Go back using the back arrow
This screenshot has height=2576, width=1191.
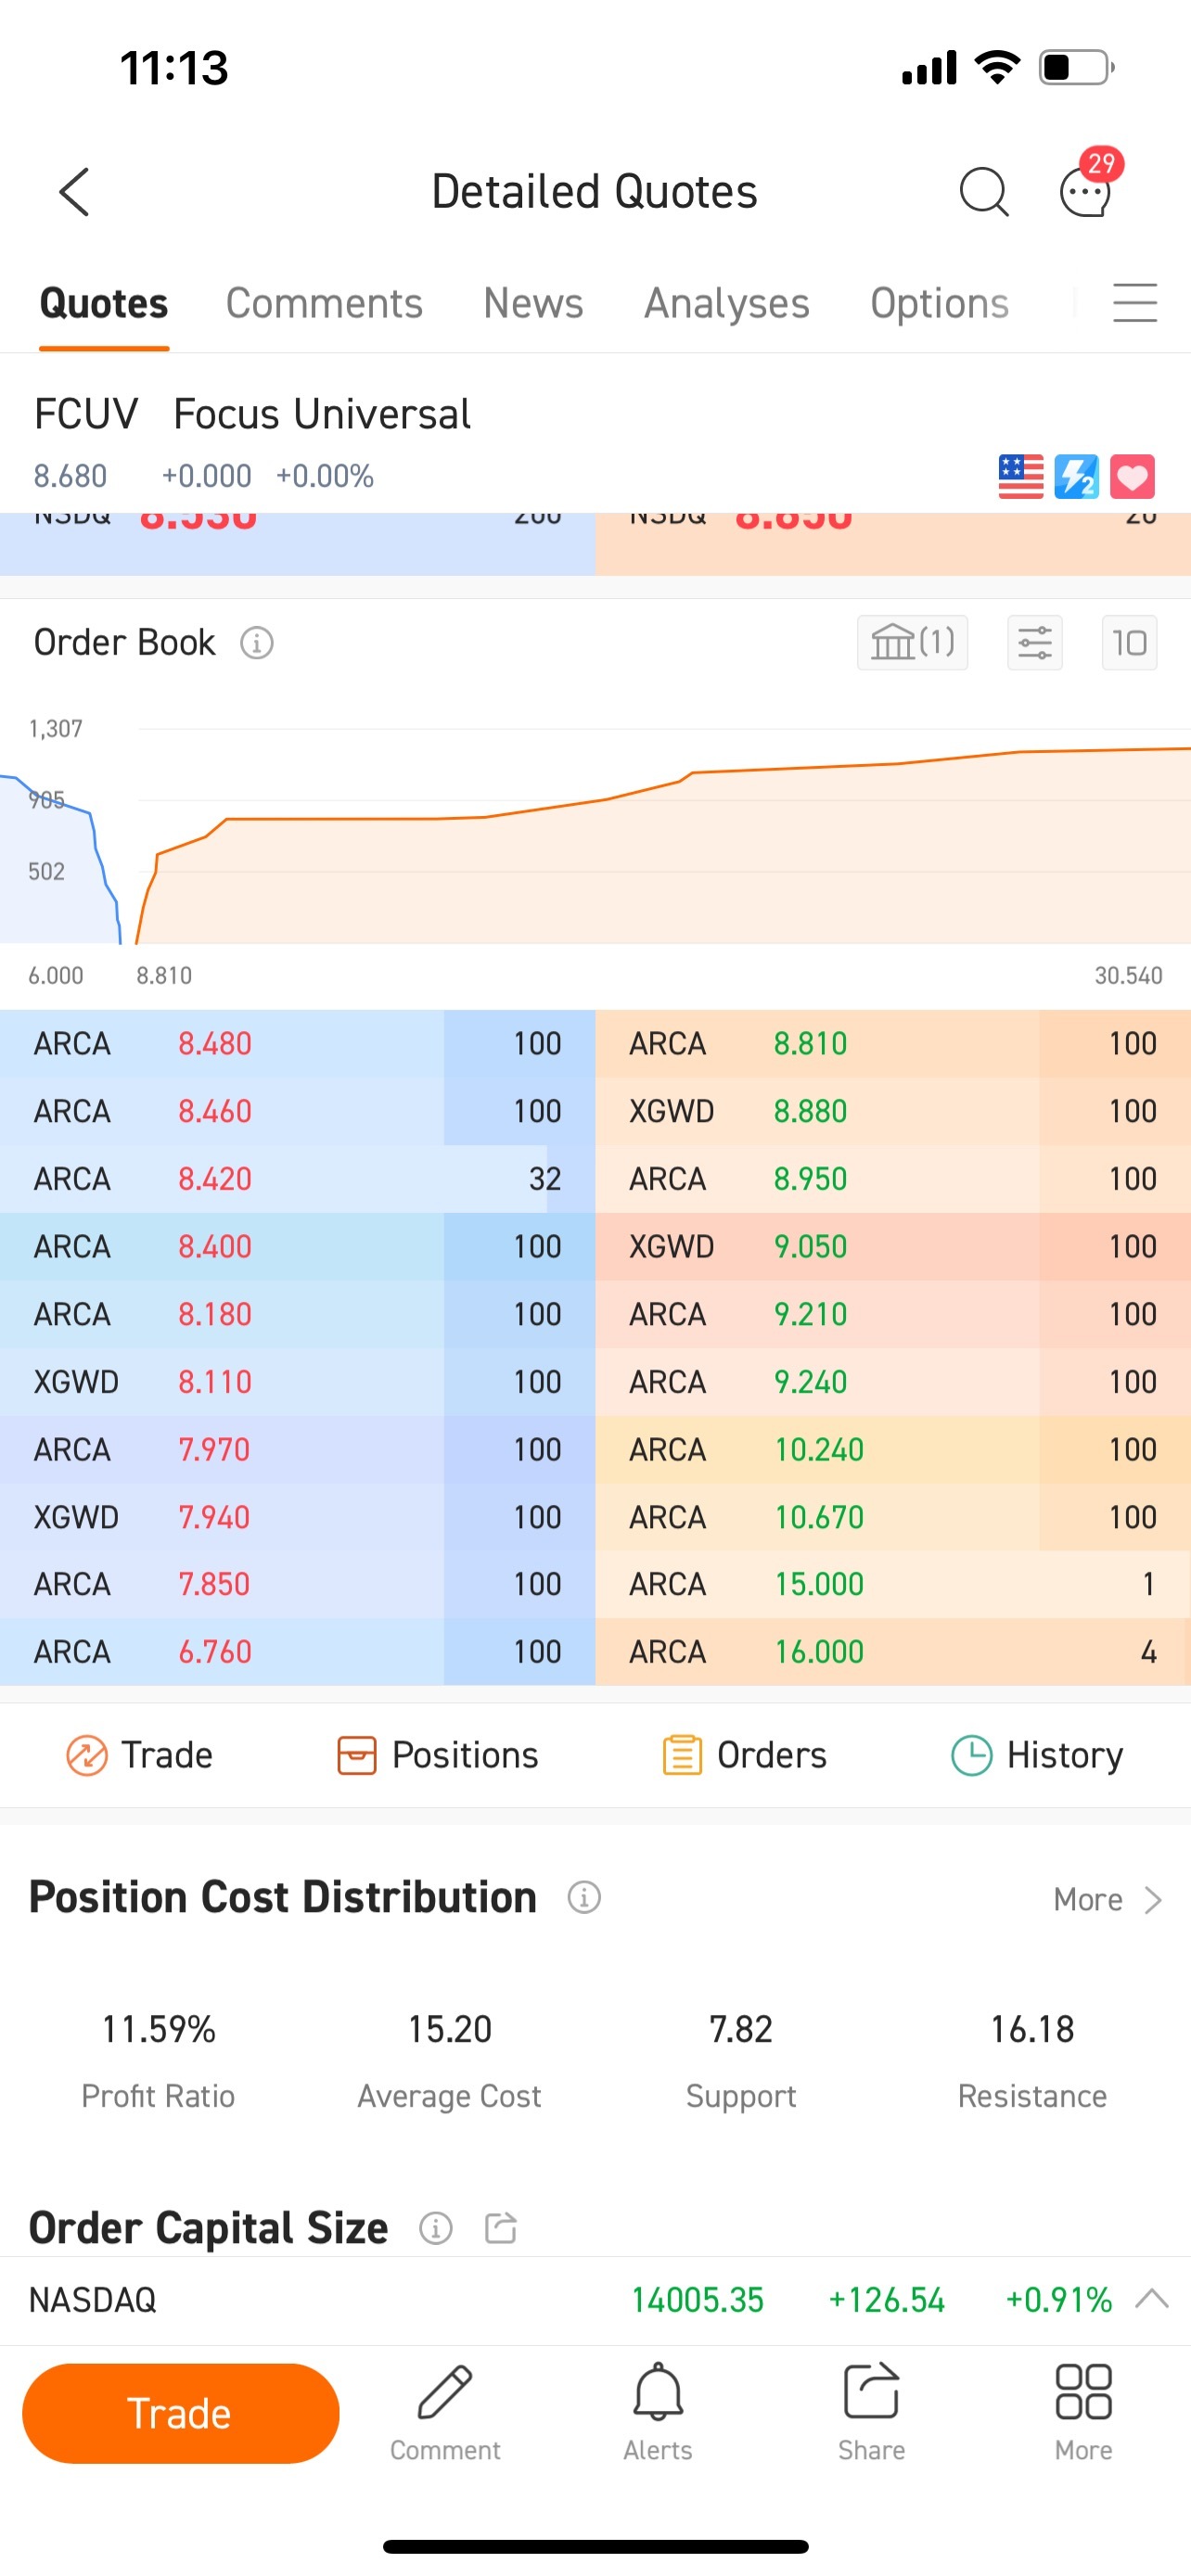(75, 192)
